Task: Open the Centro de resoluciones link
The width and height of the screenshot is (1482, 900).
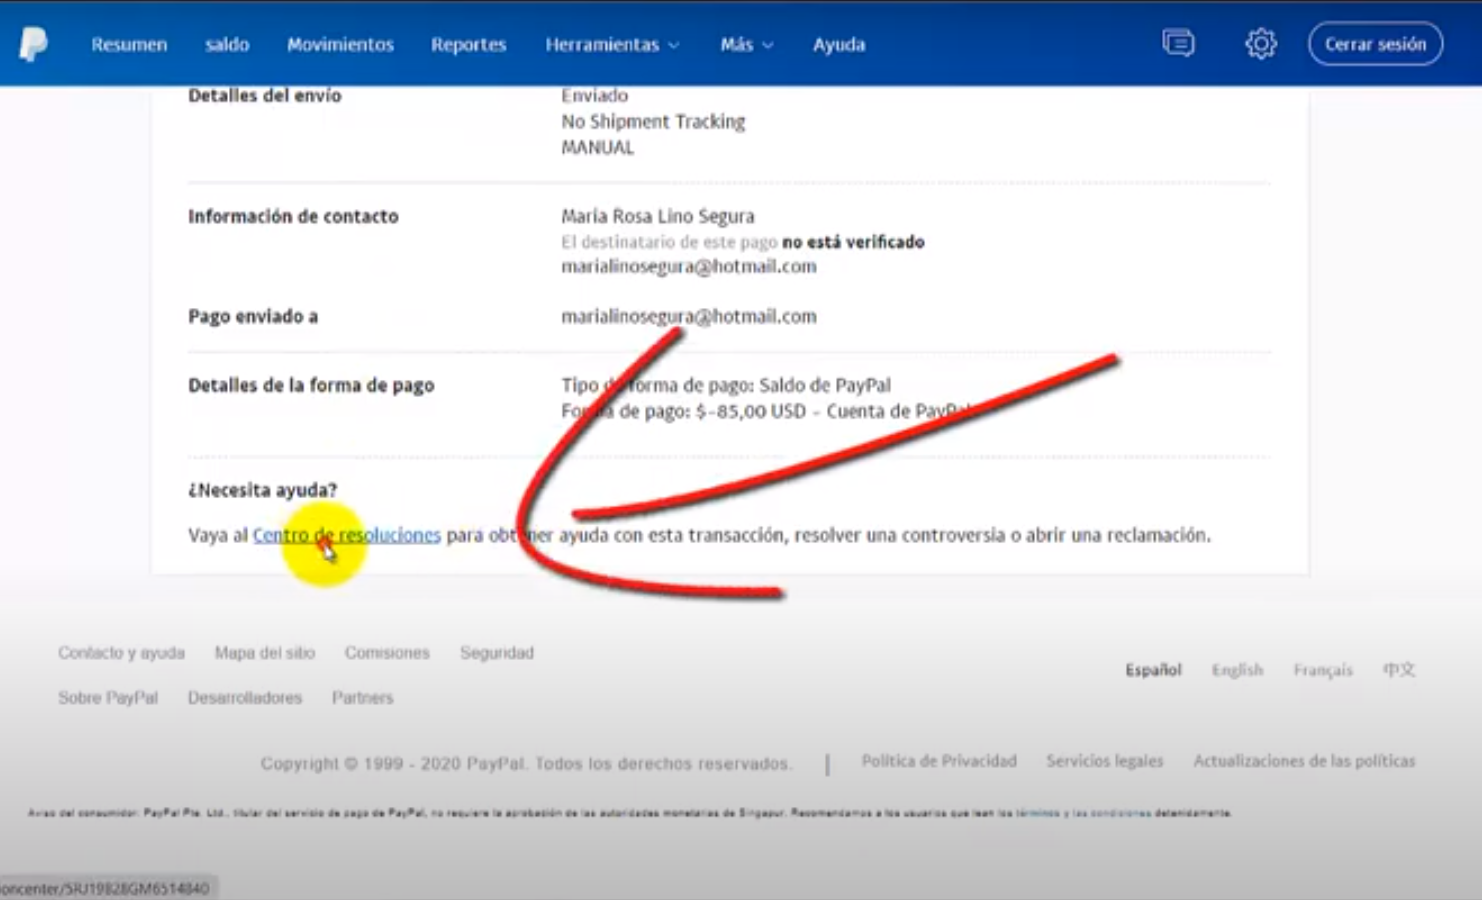Action: click(x=346, y=535)
